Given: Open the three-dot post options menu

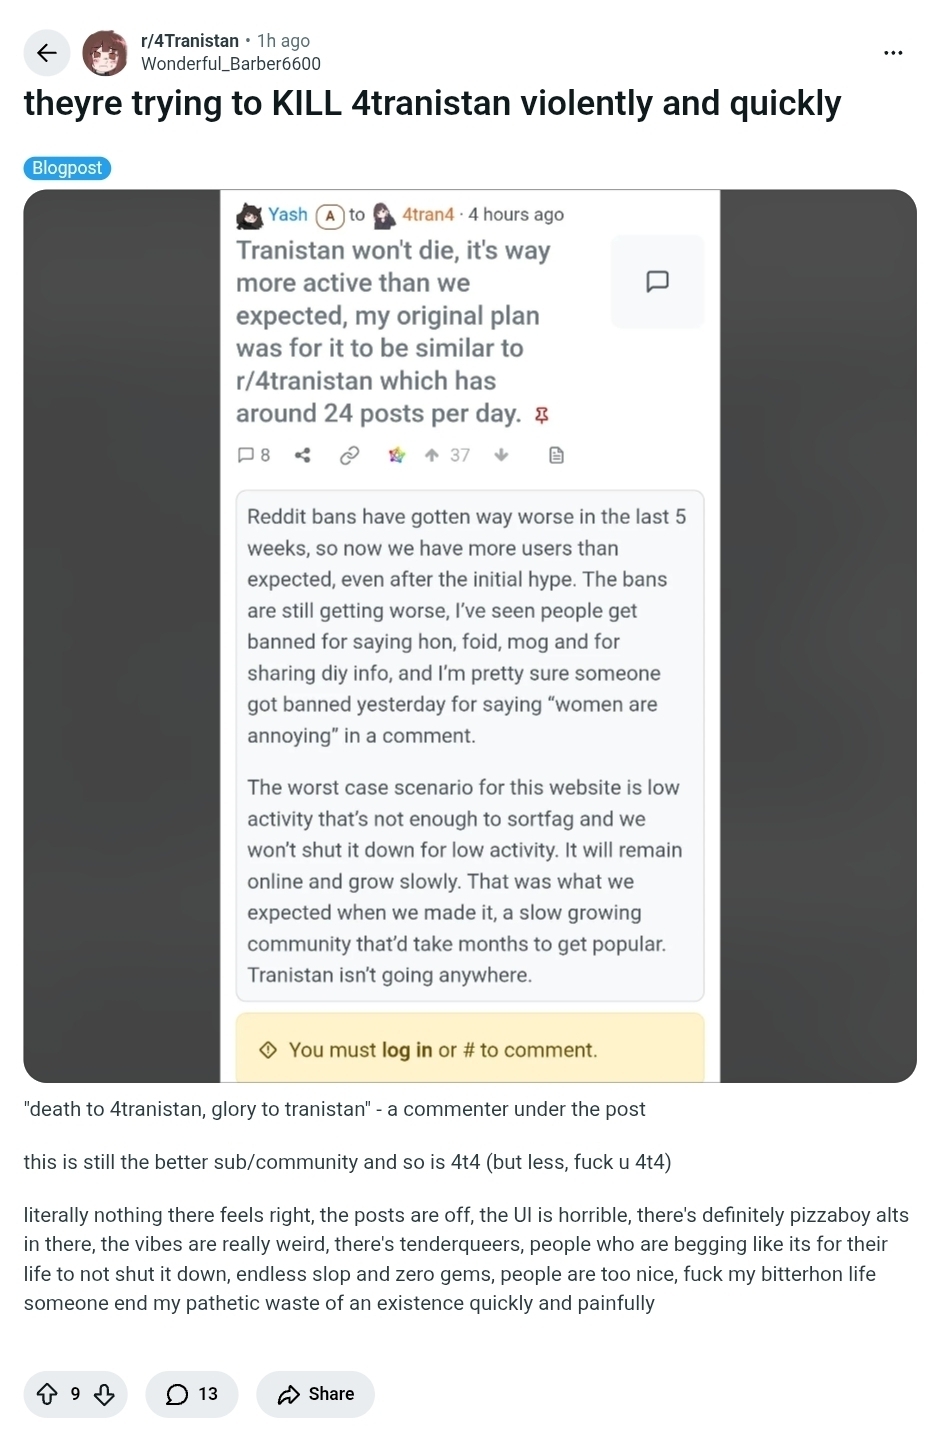Looking at the screenshot, I should click(x=893, y=53).
